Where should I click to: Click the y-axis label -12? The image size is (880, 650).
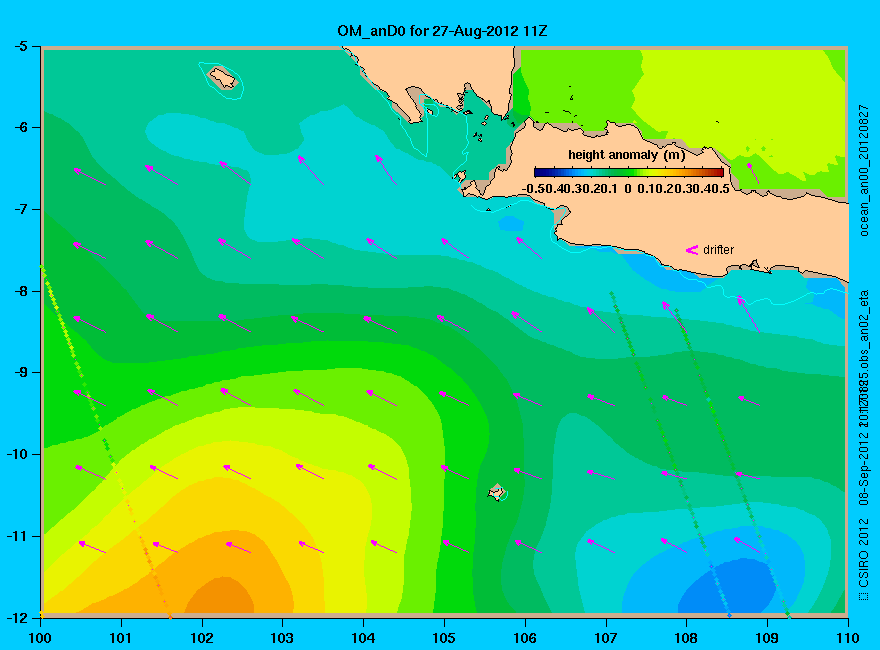coord(16,617)
